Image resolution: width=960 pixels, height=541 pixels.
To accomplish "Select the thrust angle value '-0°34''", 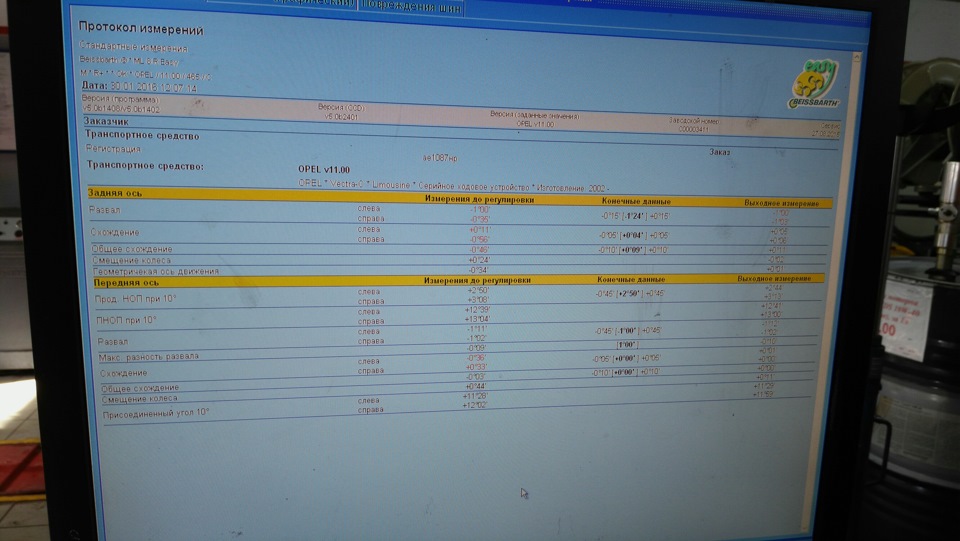I will pos(478,270).
